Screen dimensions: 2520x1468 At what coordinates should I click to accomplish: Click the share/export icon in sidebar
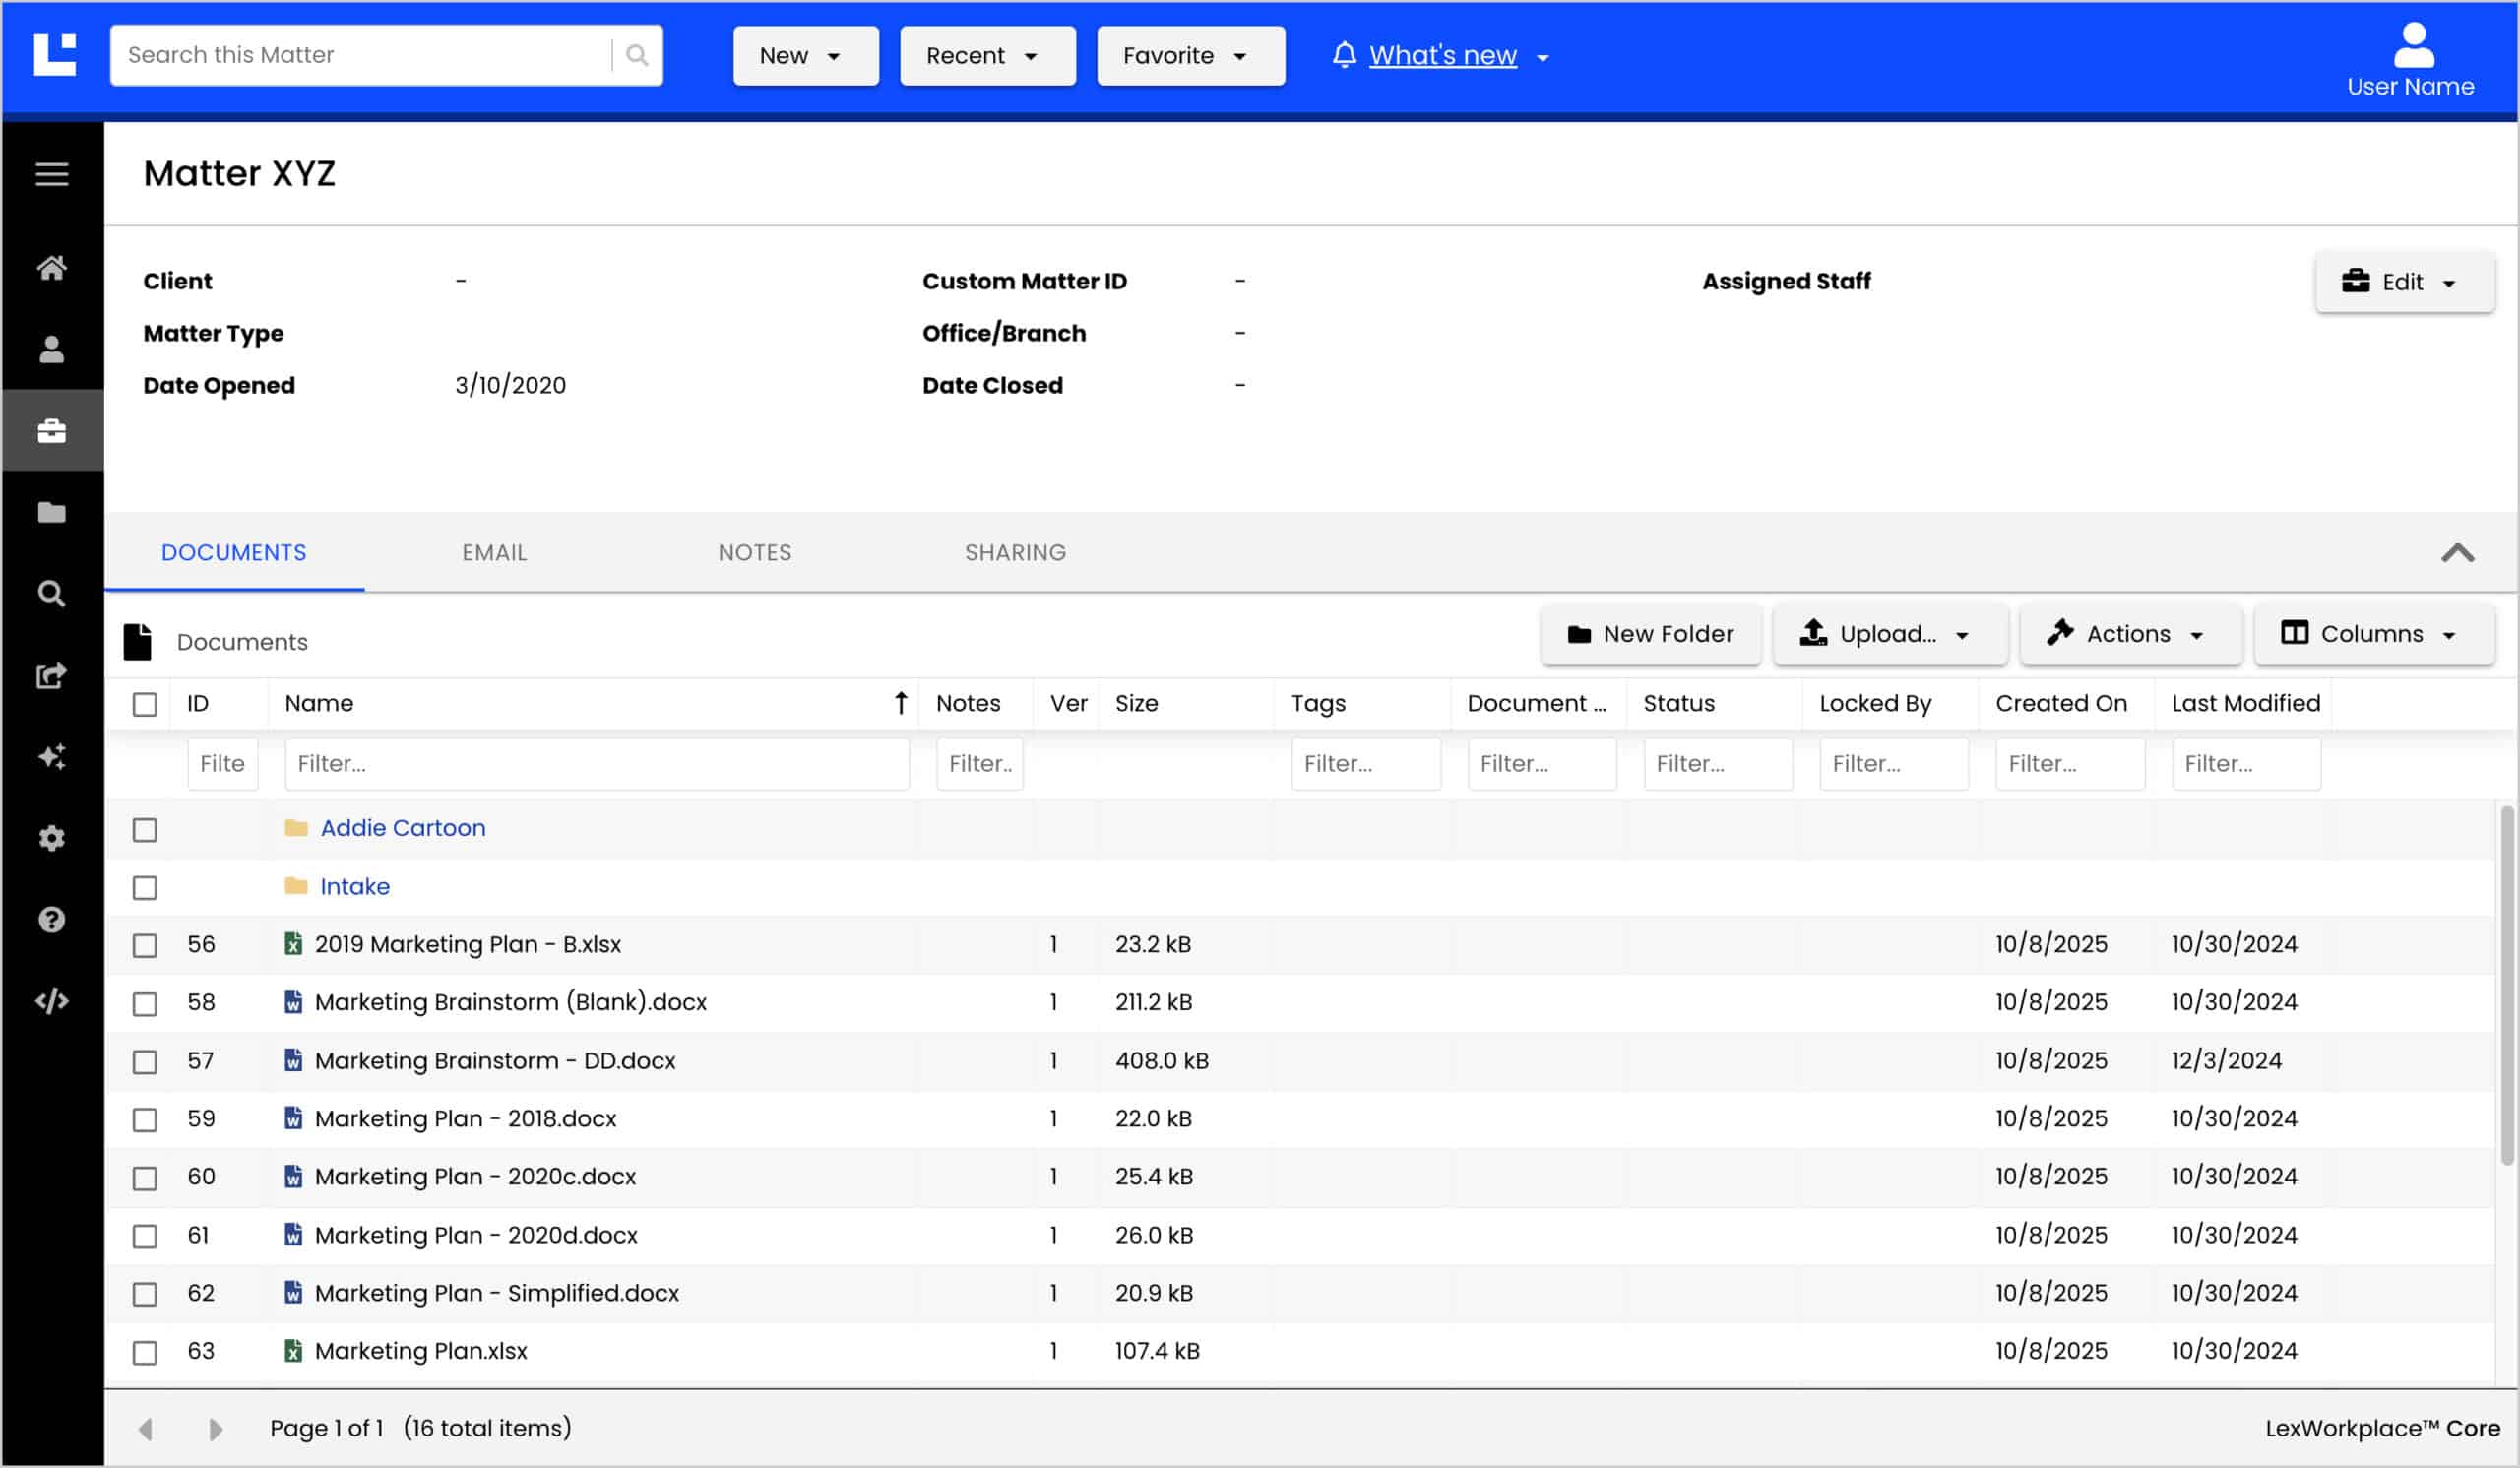pos(52,675)
